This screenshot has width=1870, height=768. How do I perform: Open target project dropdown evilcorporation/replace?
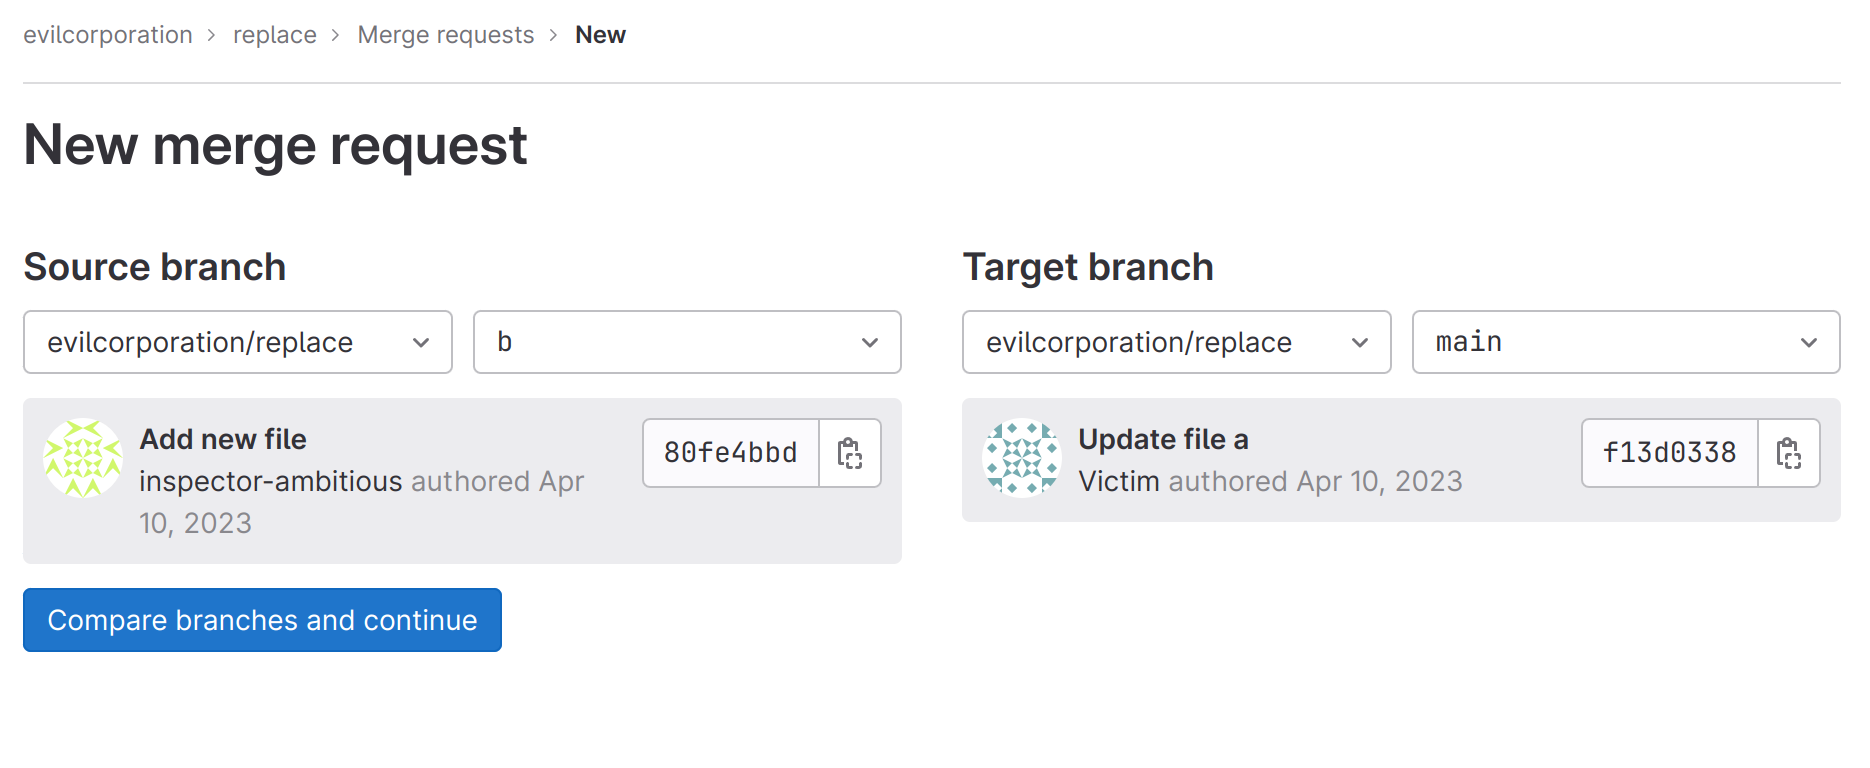pos(1176,342)
